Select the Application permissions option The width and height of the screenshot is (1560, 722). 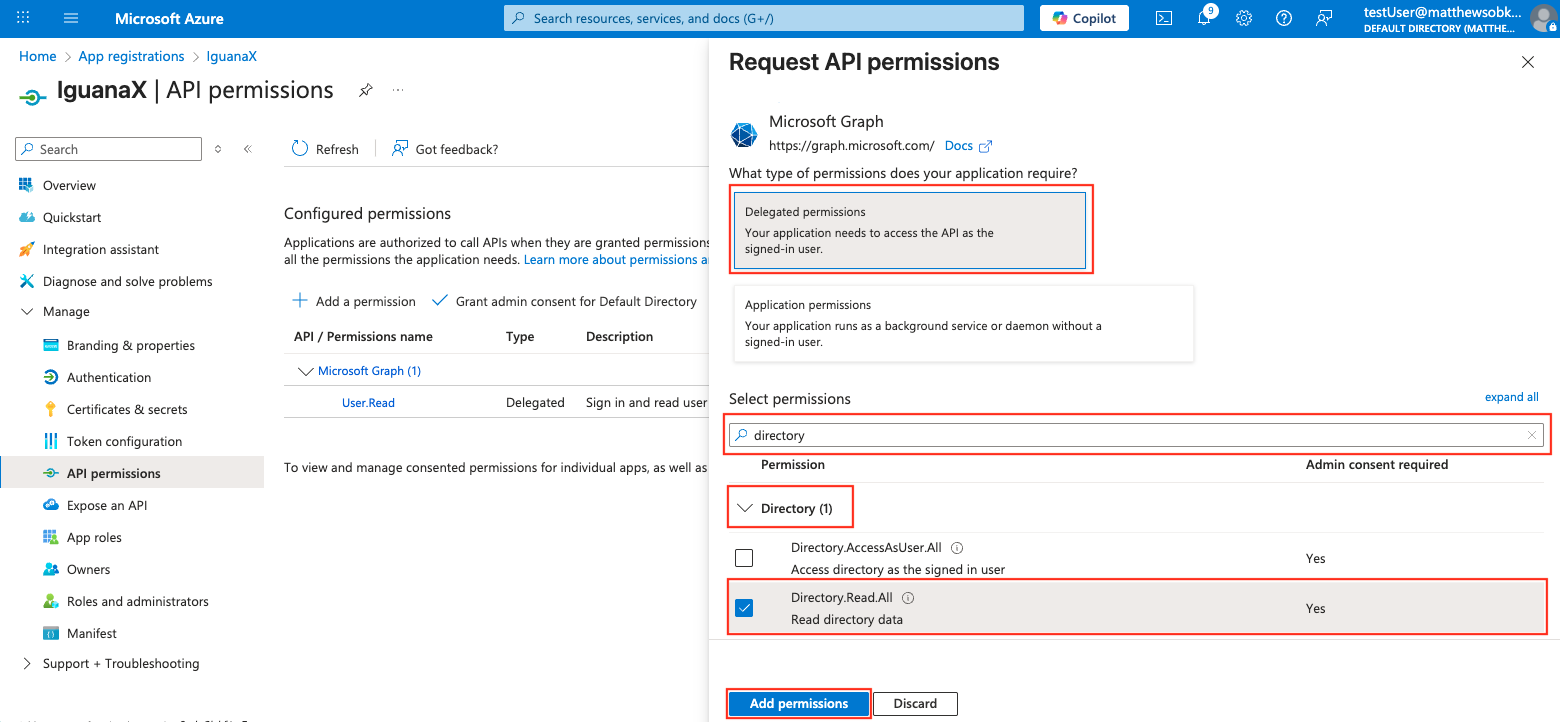pyautogui.click(x=964, y=324)
